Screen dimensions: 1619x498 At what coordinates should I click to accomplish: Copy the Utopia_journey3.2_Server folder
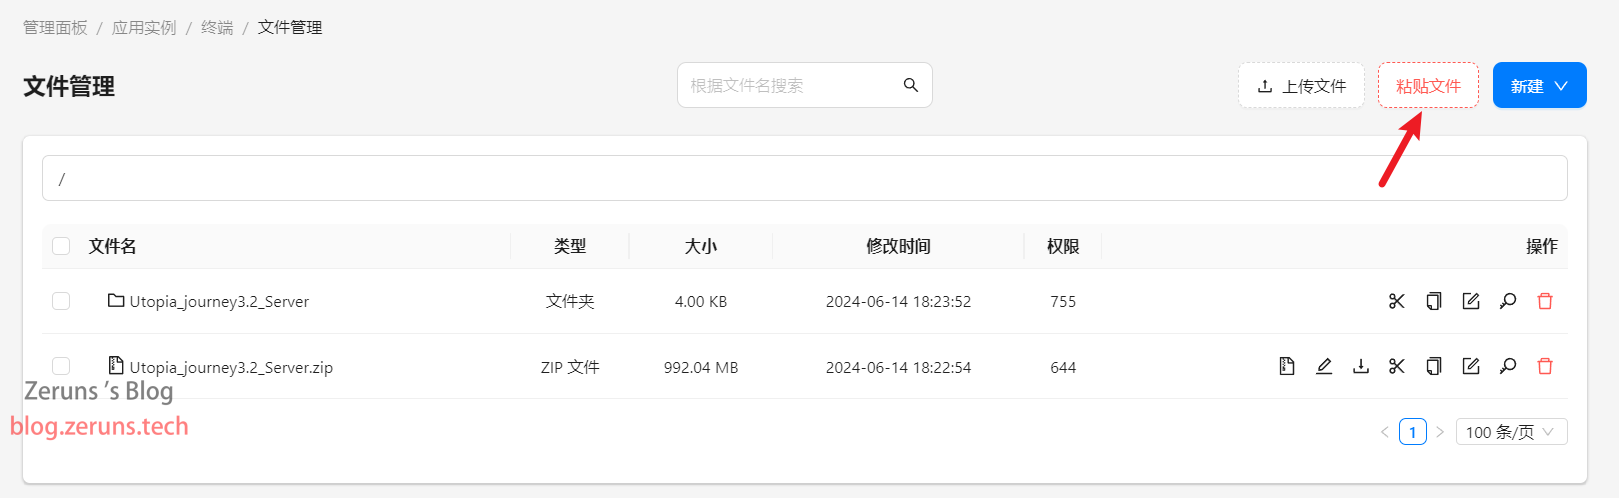point(1434,301)
